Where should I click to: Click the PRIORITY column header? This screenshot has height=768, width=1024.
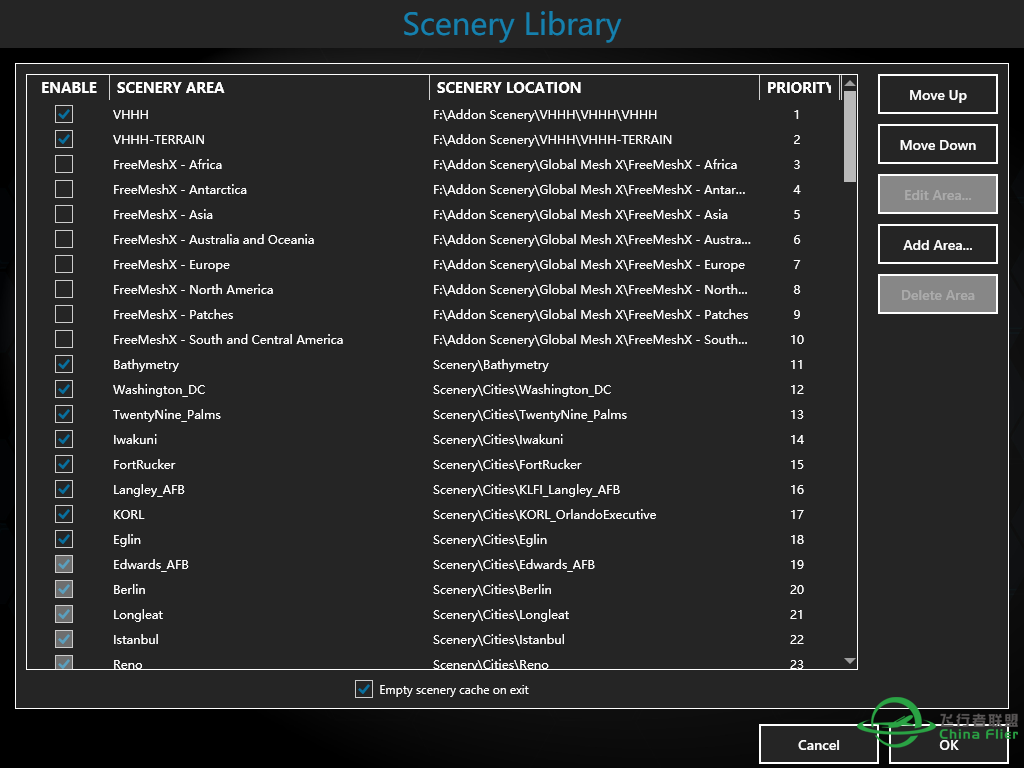[x=798, y=88]
